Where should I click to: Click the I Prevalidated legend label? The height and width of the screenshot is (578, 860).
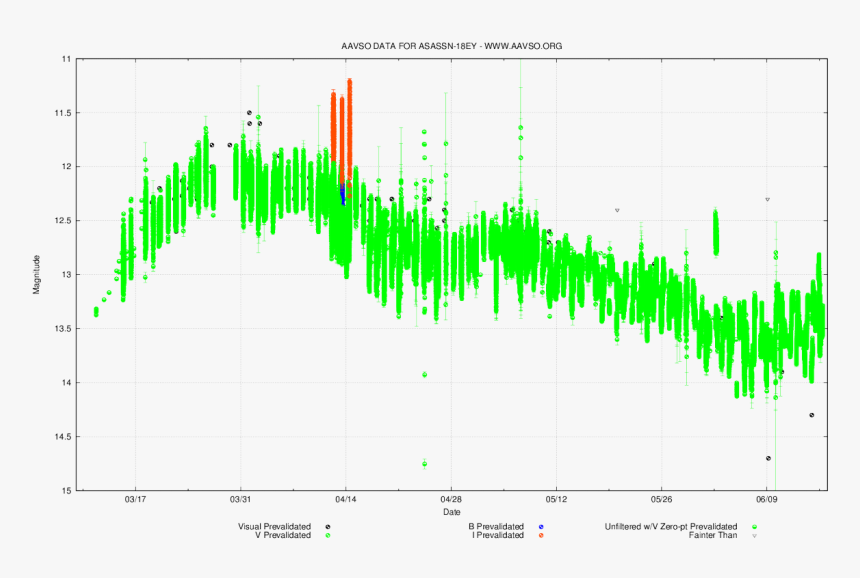click(x=498, y=535)
